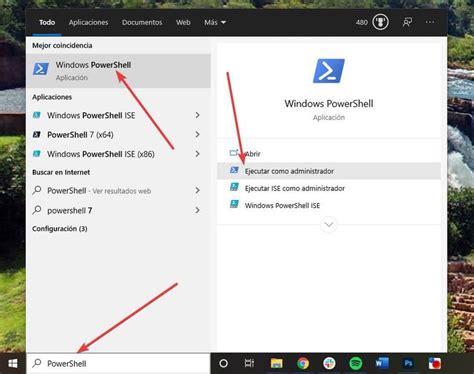The image size is (474, 374).
Task: Click the 'Windows PowerShell' title in preview pane
Action: pyautogui.click(x=329, y=104)
